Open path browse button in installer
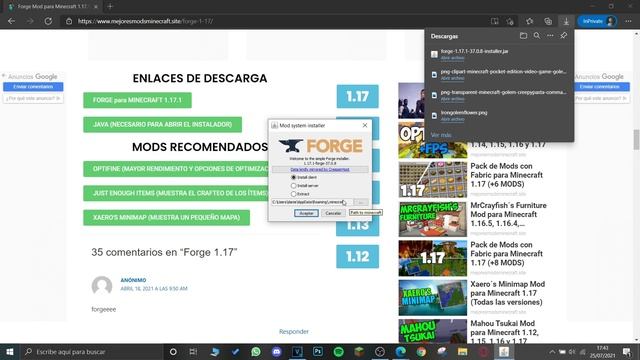The image size is (640, 360). (x=361, y=202)
